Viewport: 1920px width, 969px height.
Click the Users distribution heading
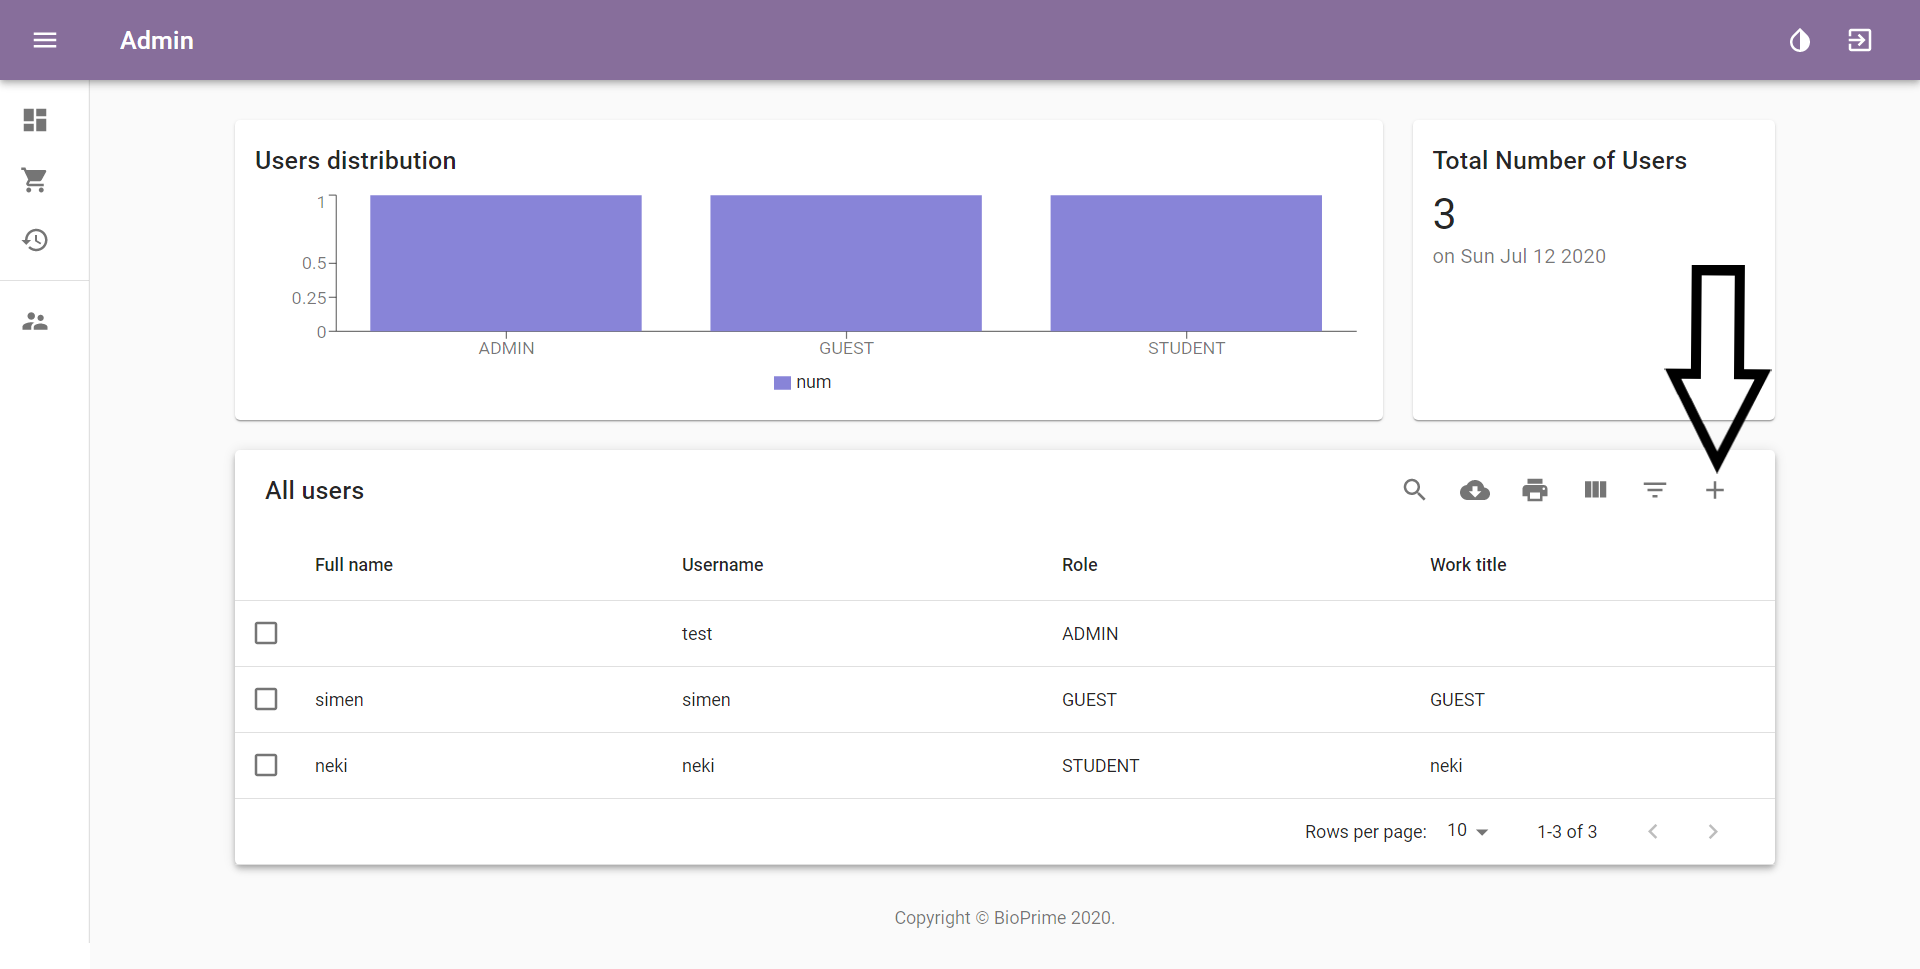coord(355,160)
